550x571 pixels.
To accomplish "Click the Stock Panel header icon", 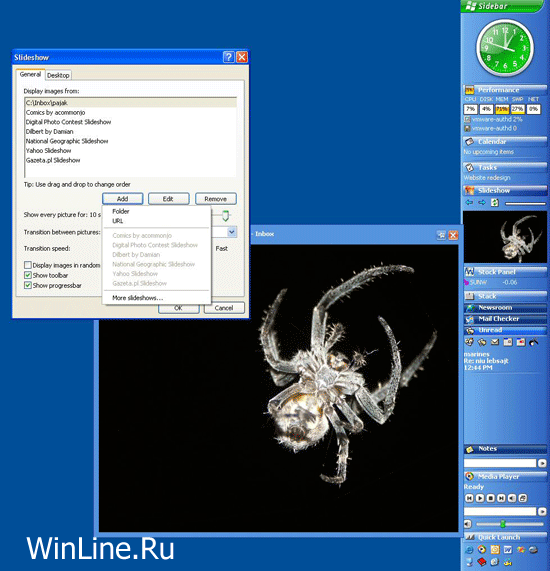I will click(470, 272).
